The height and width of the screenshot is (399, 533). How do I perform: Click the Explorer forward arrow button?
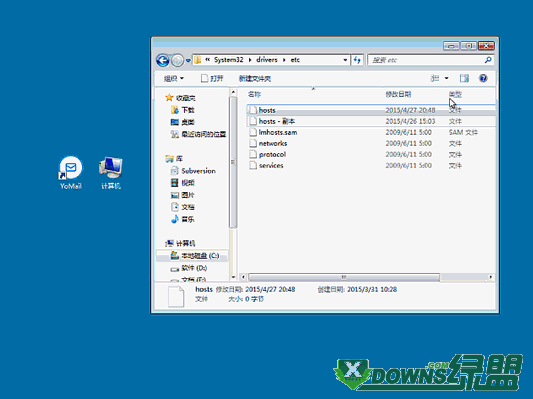click(177, 60)
